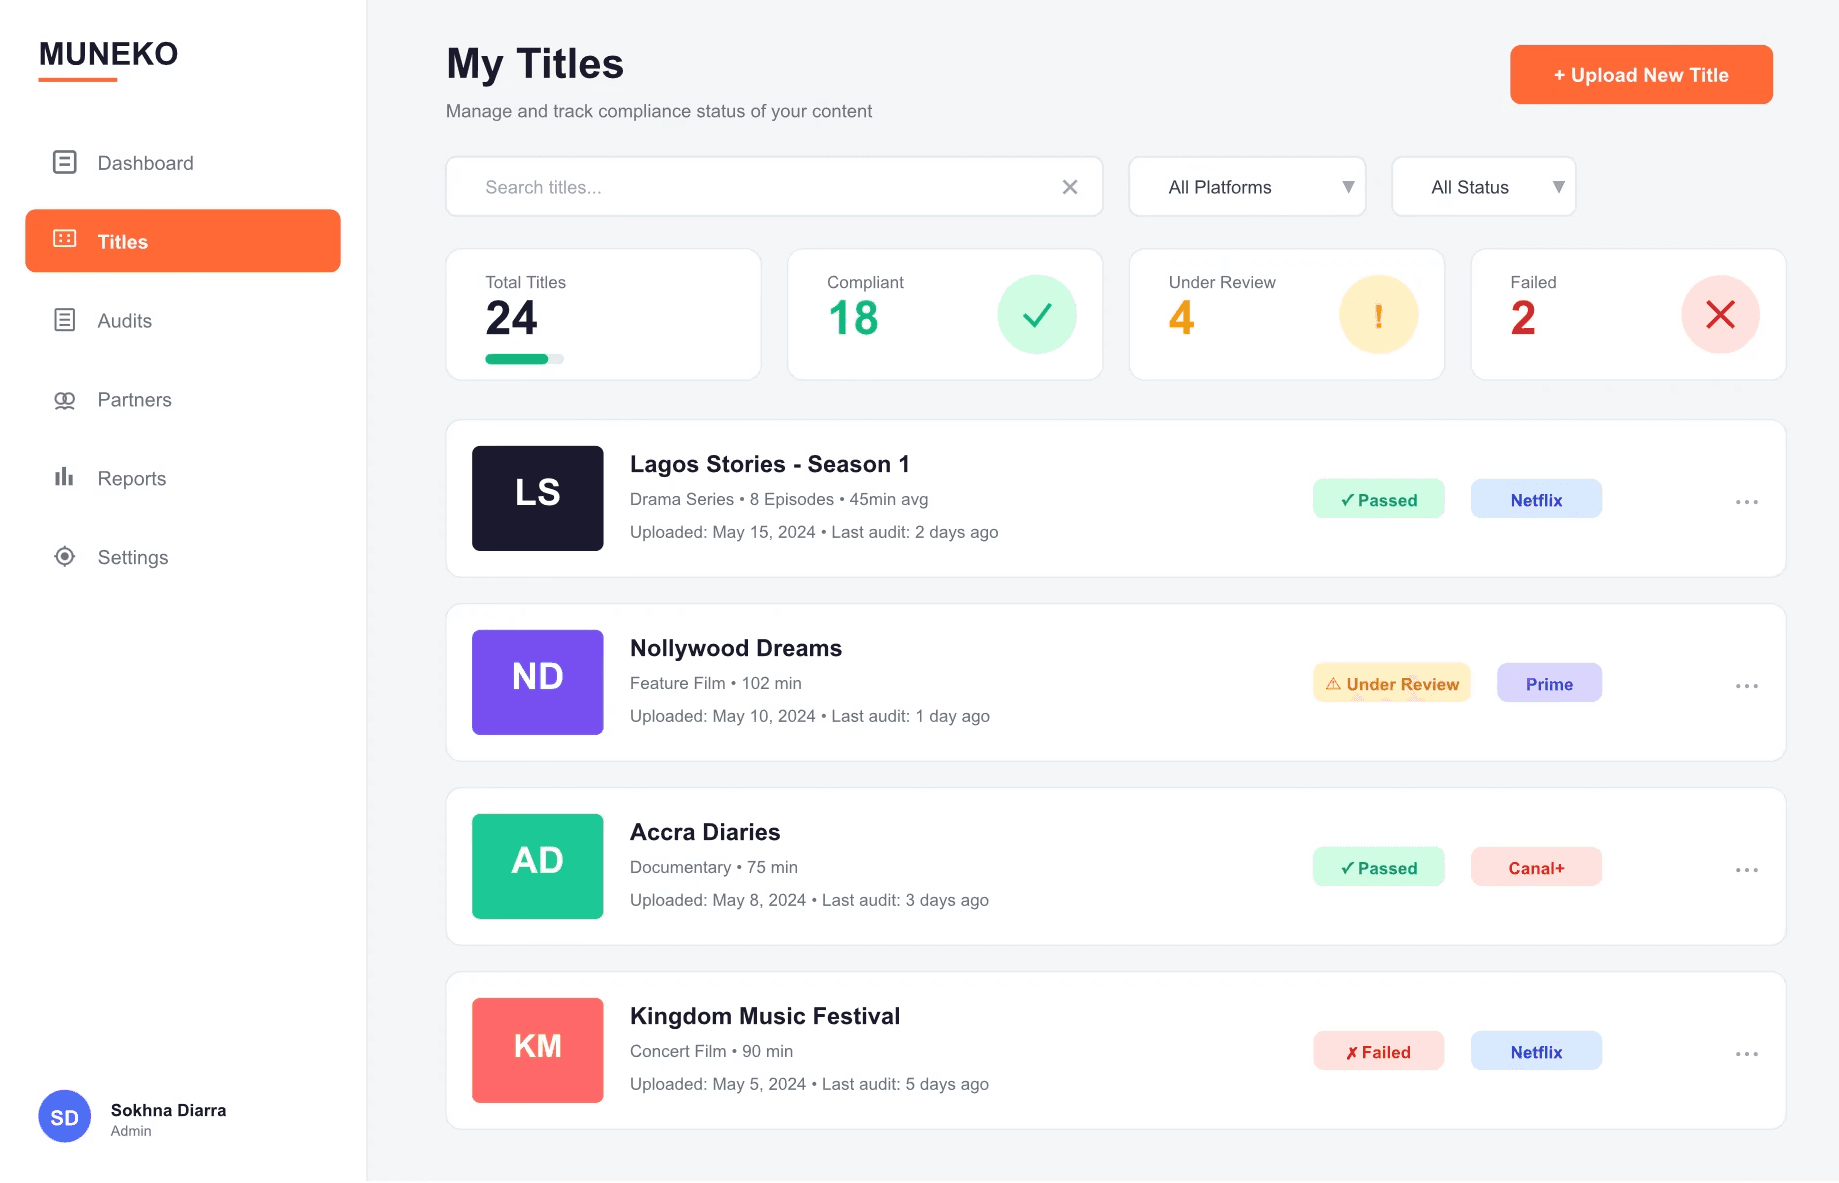Click 'Uploaded: May 15, 2024' line

(x=814, y=532)
